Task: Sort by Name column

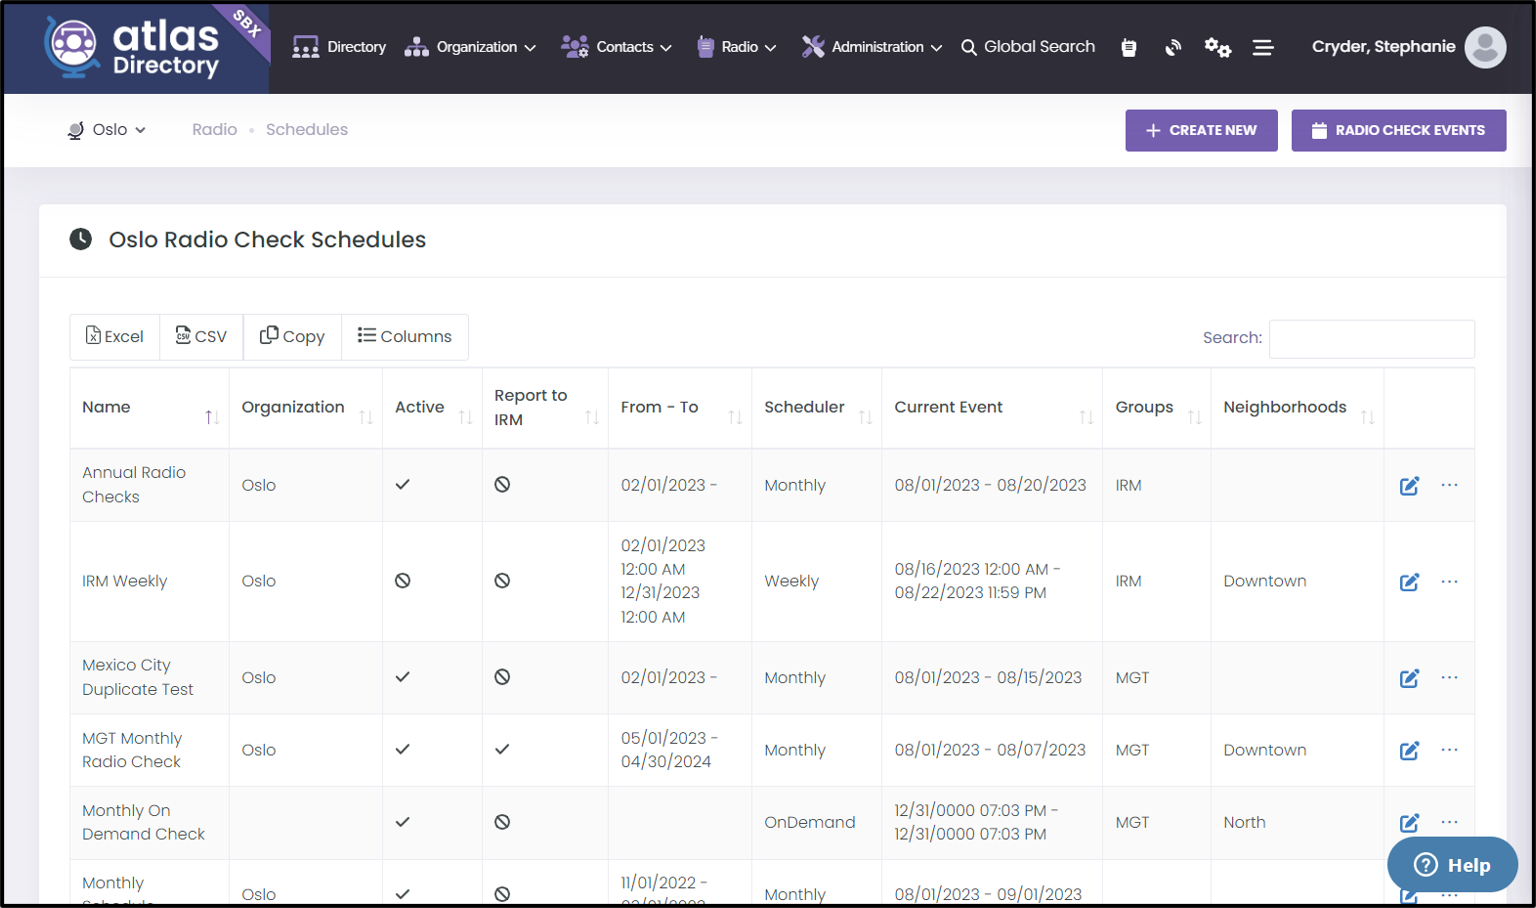Action: (x=150, y=408)
